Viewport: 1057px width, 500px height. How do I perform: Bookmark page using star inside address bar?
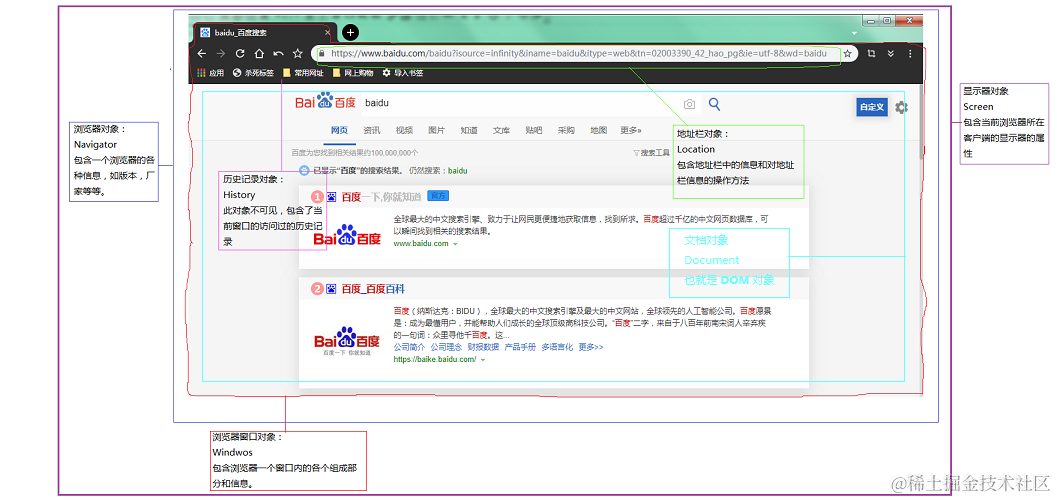847,53
